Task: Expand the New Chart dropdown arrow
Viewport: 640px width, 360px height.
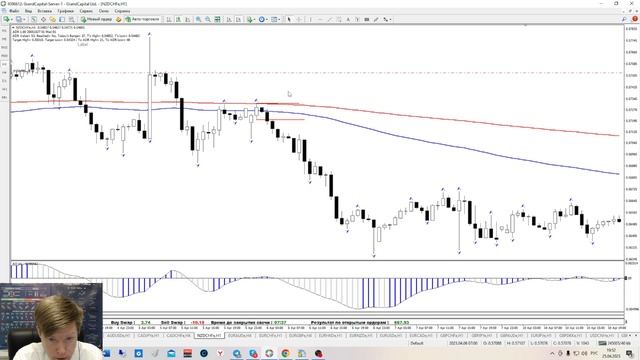Action: coord(11,19)
